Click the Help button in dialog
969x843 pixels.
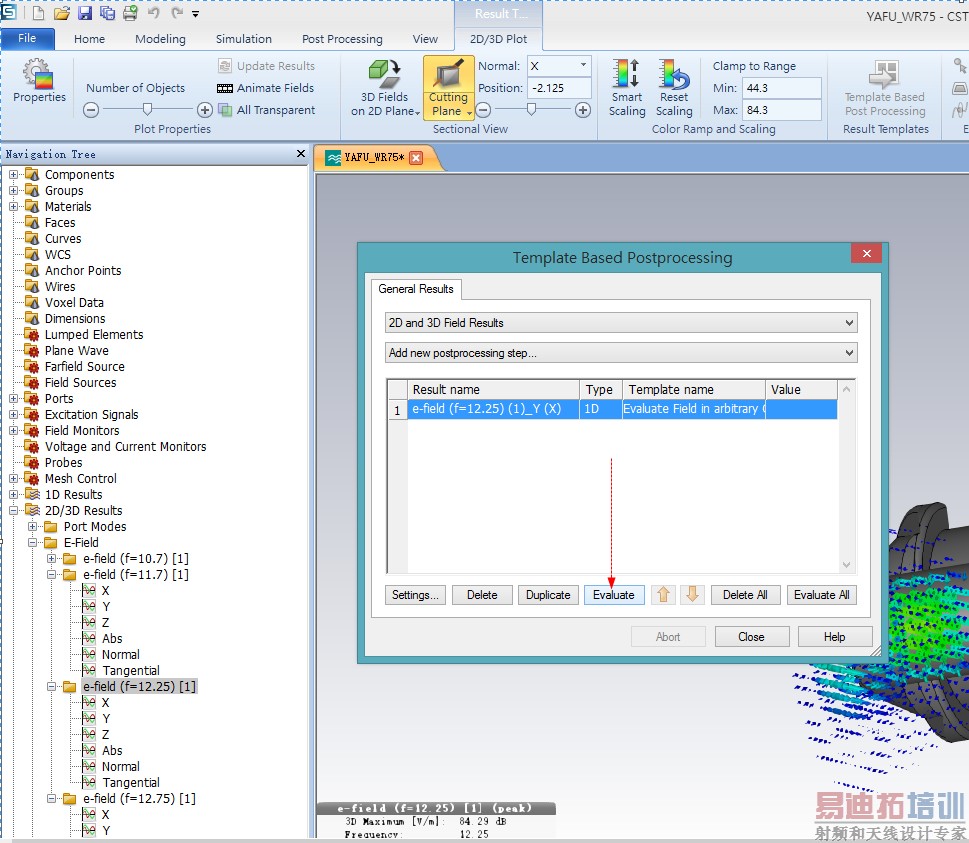[835, 637]
